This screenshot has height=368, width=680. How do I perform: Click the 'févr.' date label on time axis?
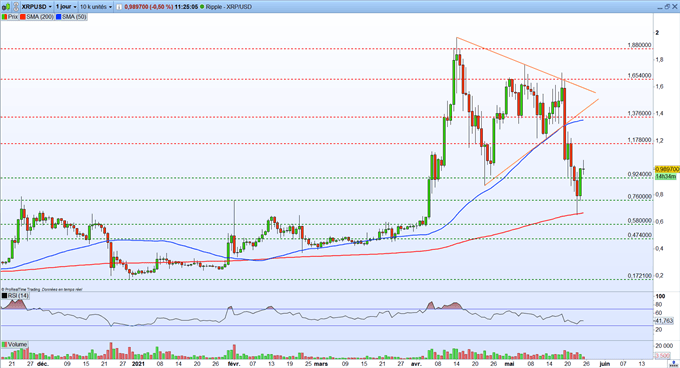pos(233,364)
